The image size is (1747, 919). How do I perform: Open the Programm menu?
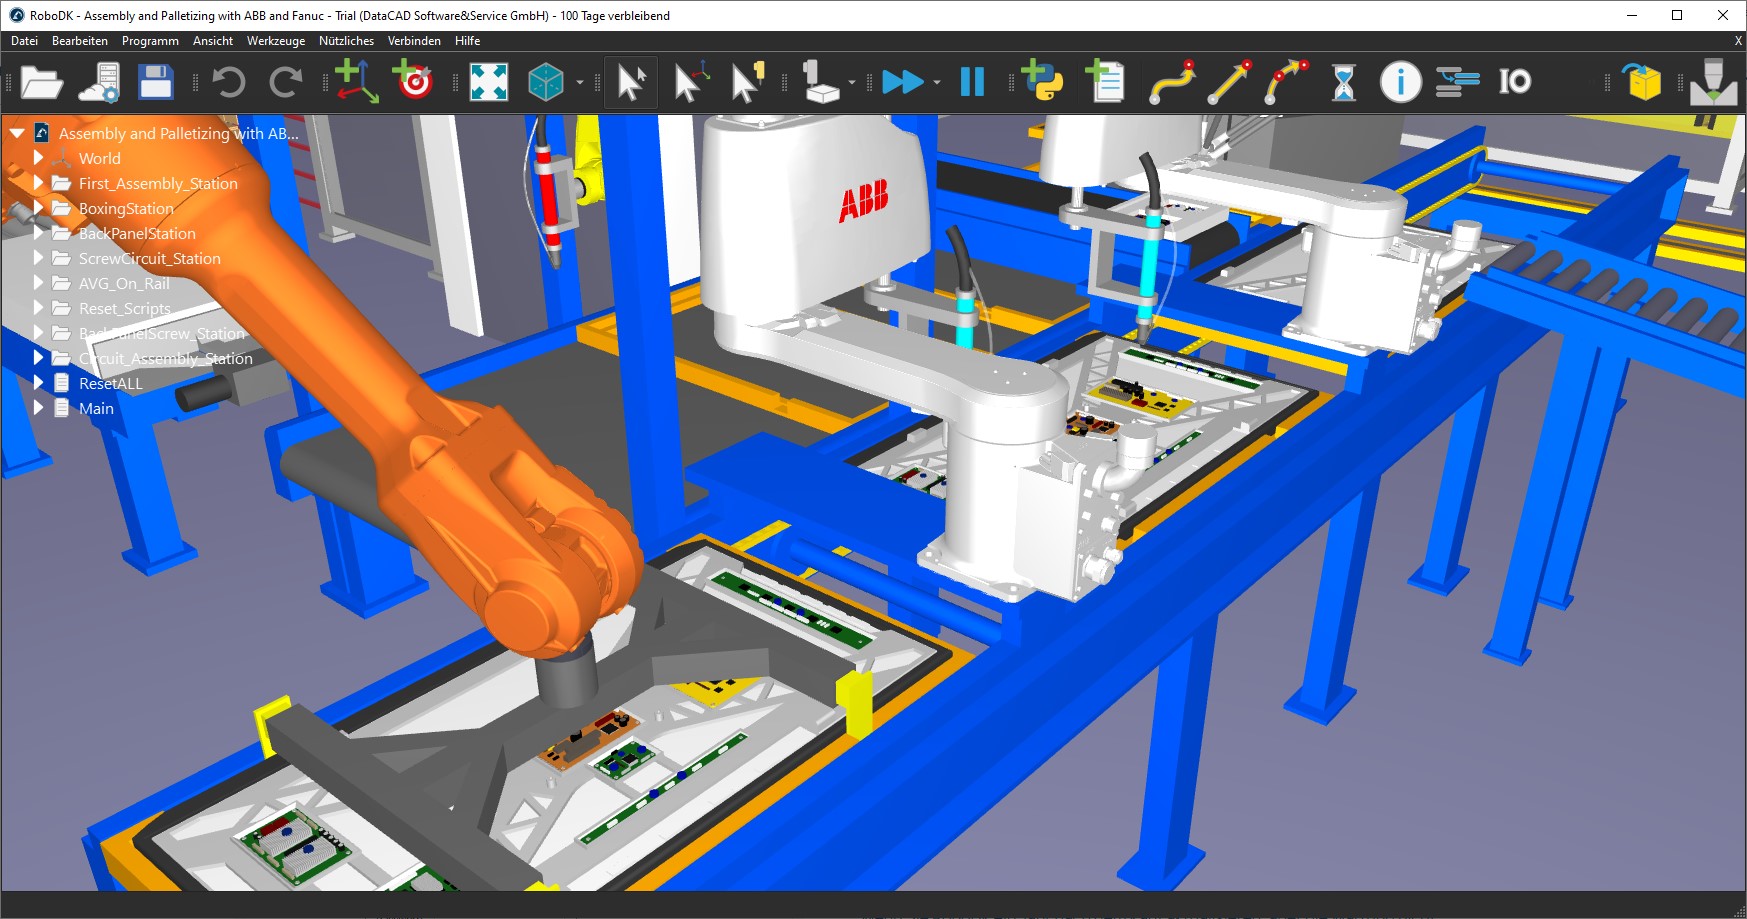[150, 41]
